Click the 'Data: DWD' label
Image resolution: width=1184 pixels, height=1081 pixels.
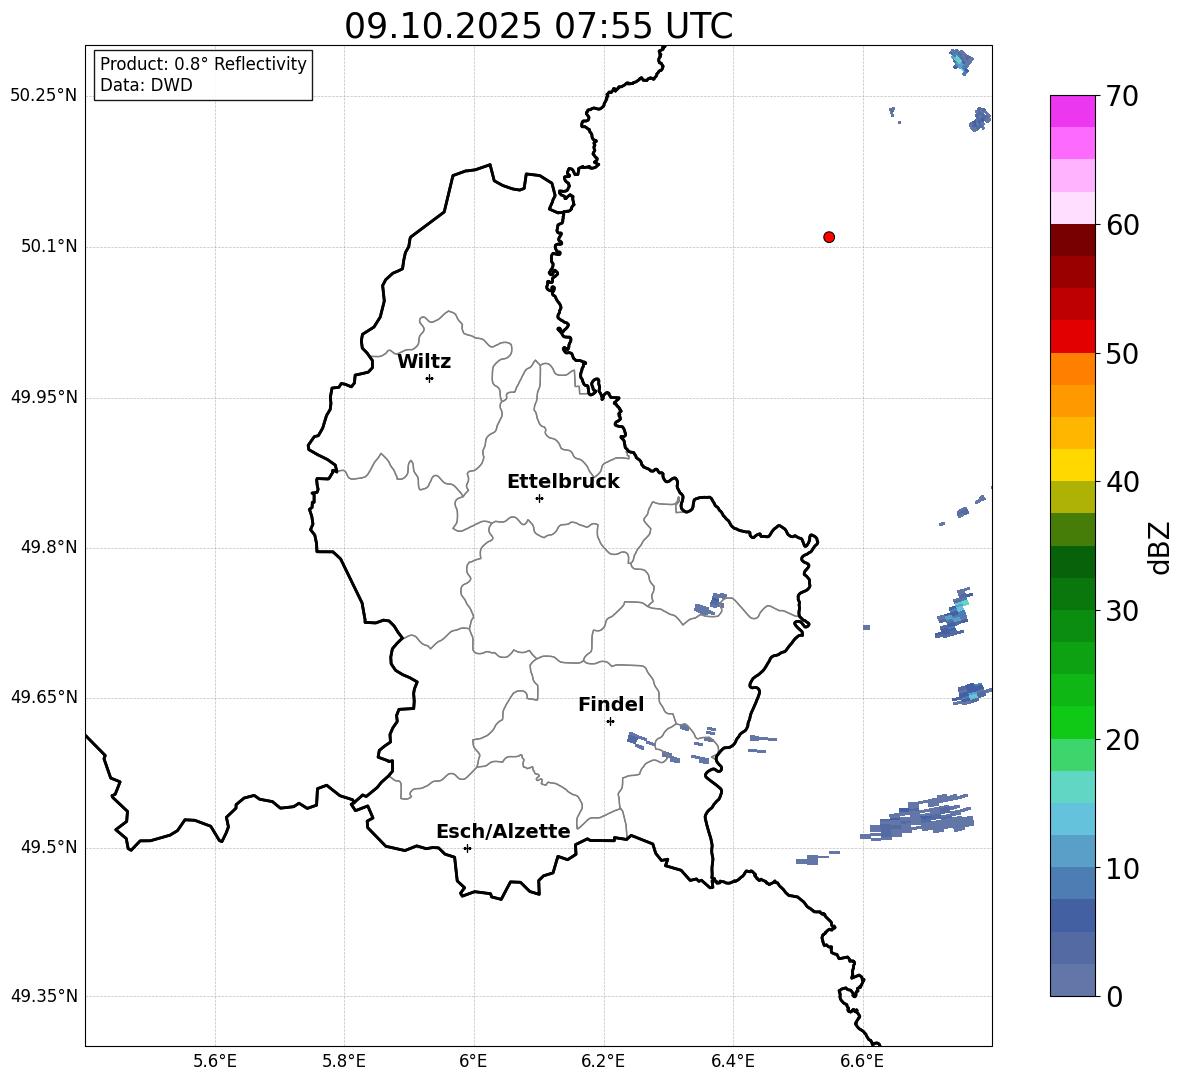[x=146, y=85]
